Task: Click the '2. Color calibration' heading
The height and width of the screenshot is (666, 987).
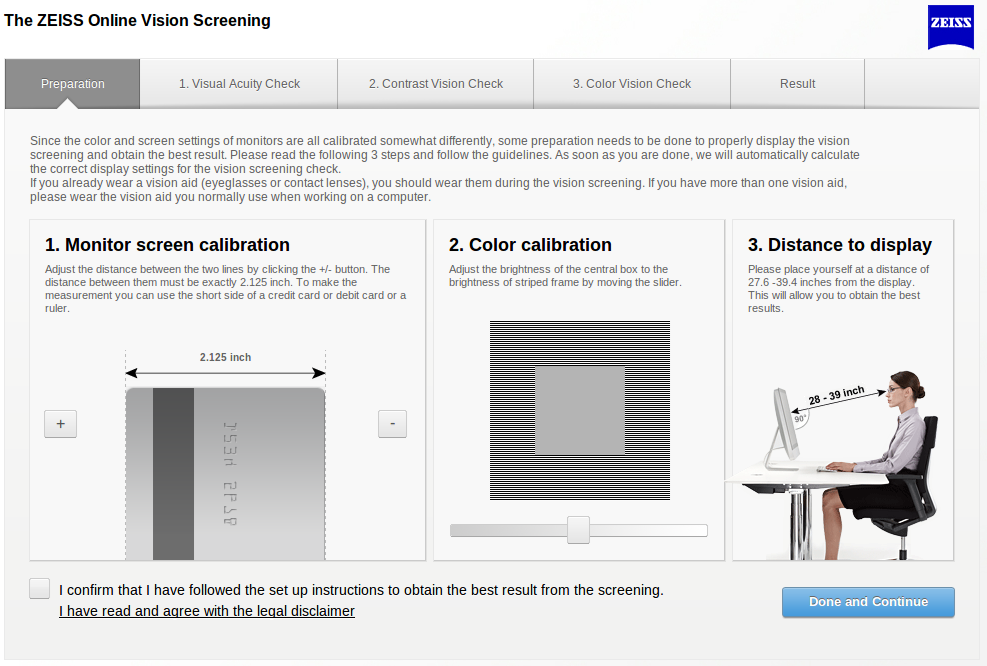Action: (x=530, y=245)
